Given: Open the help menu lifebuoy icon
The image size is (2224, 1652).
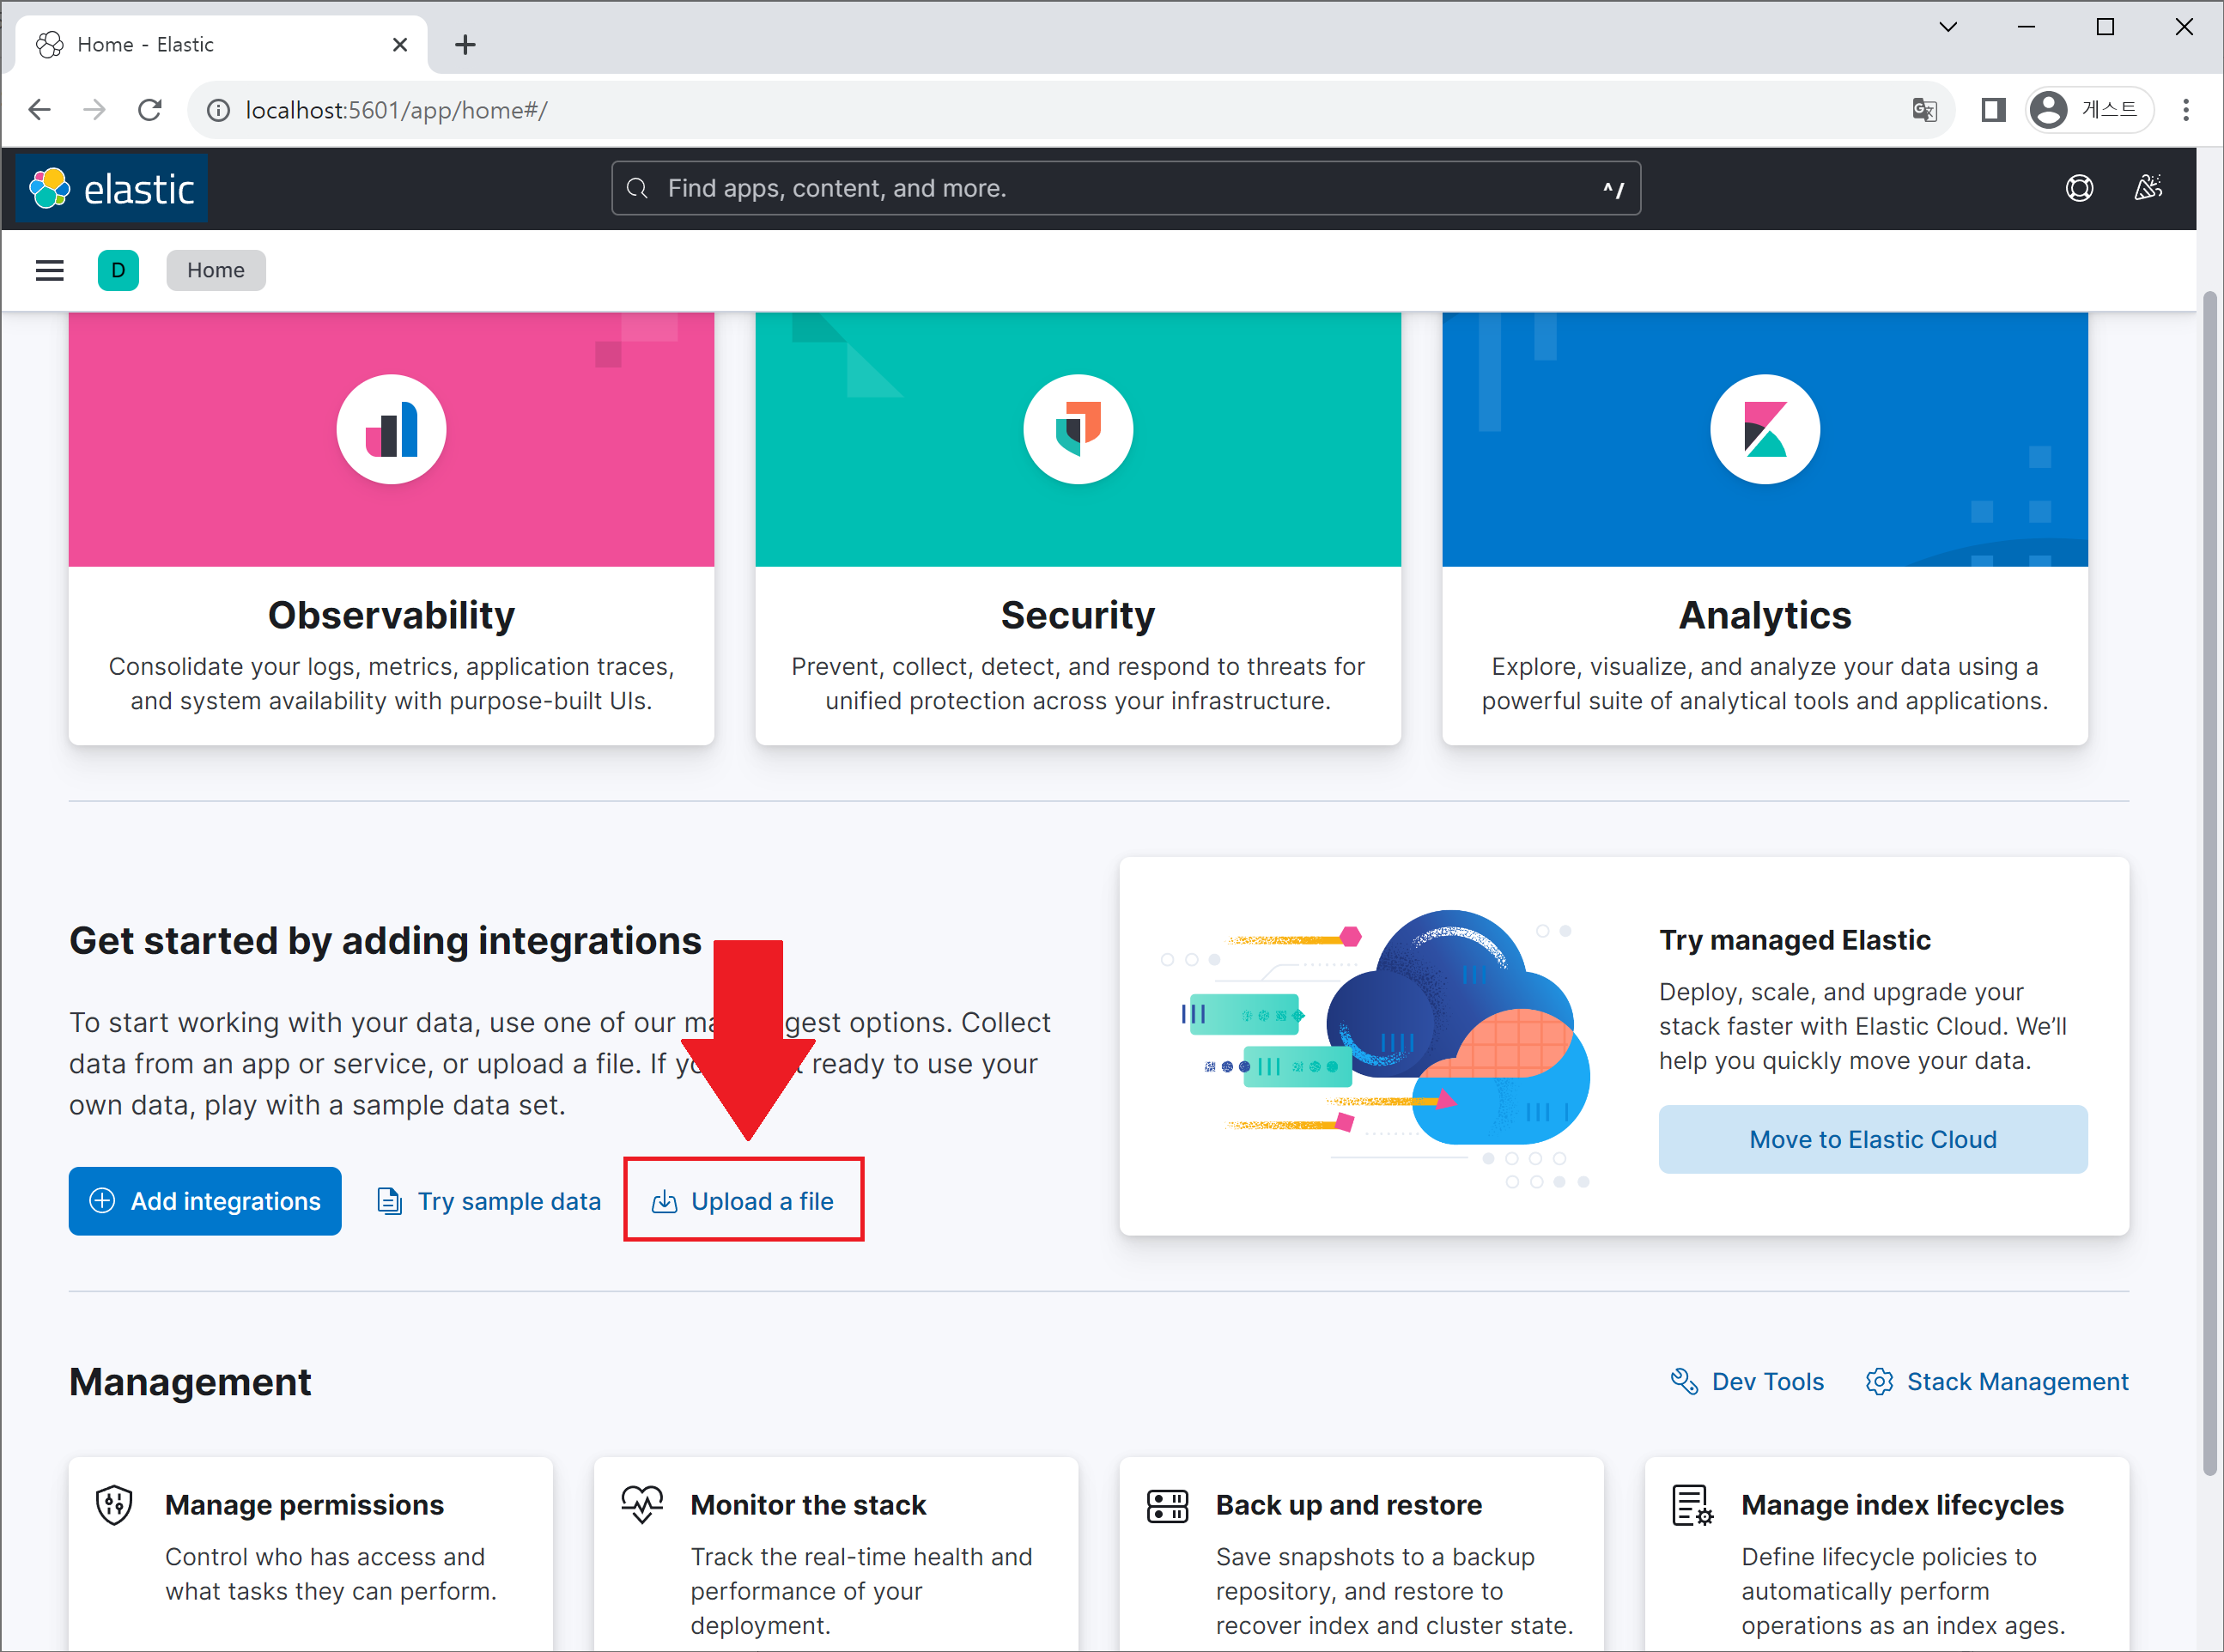Looking at the screenshot, I should pyautogui.click(x=2079, y=188).
